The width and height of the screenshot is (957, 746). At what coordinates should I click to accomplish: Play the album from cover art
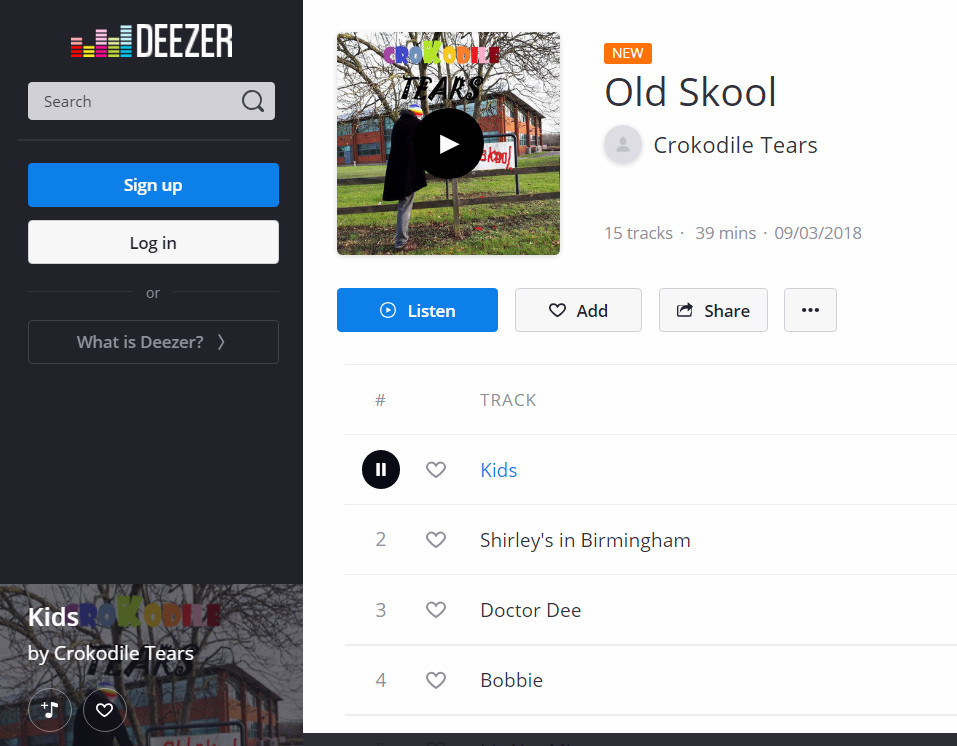pyautogui.click(x=449, y=143)
